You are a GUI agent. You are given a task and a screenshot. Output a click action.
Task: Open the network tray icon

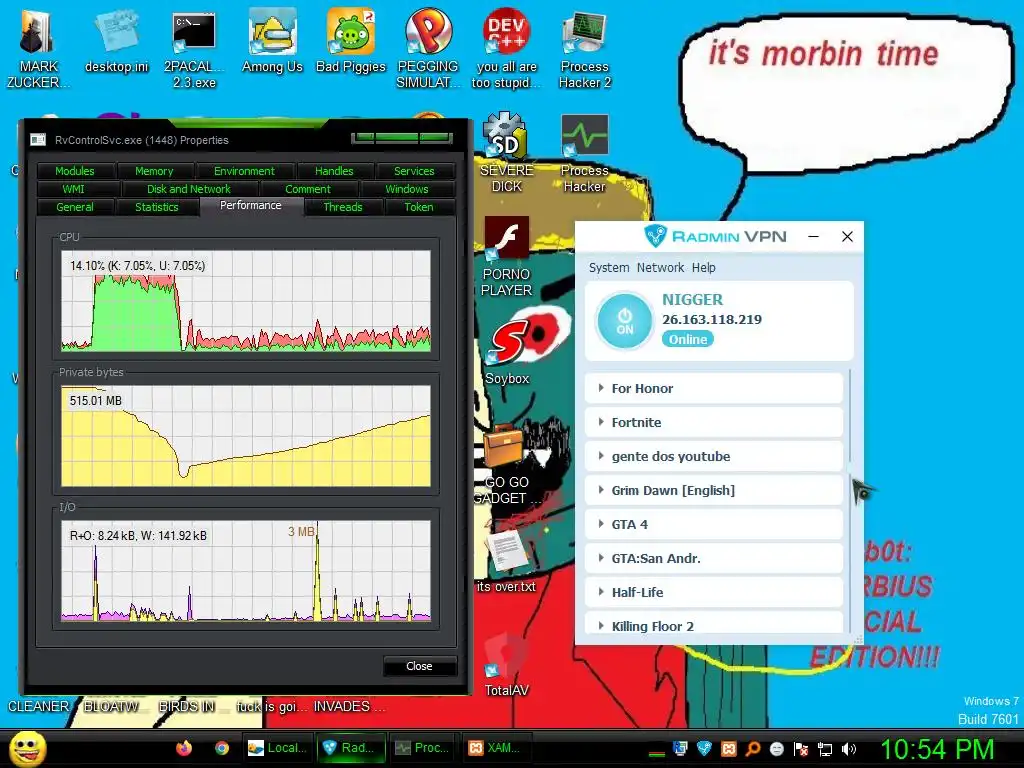tap(825, 749)
